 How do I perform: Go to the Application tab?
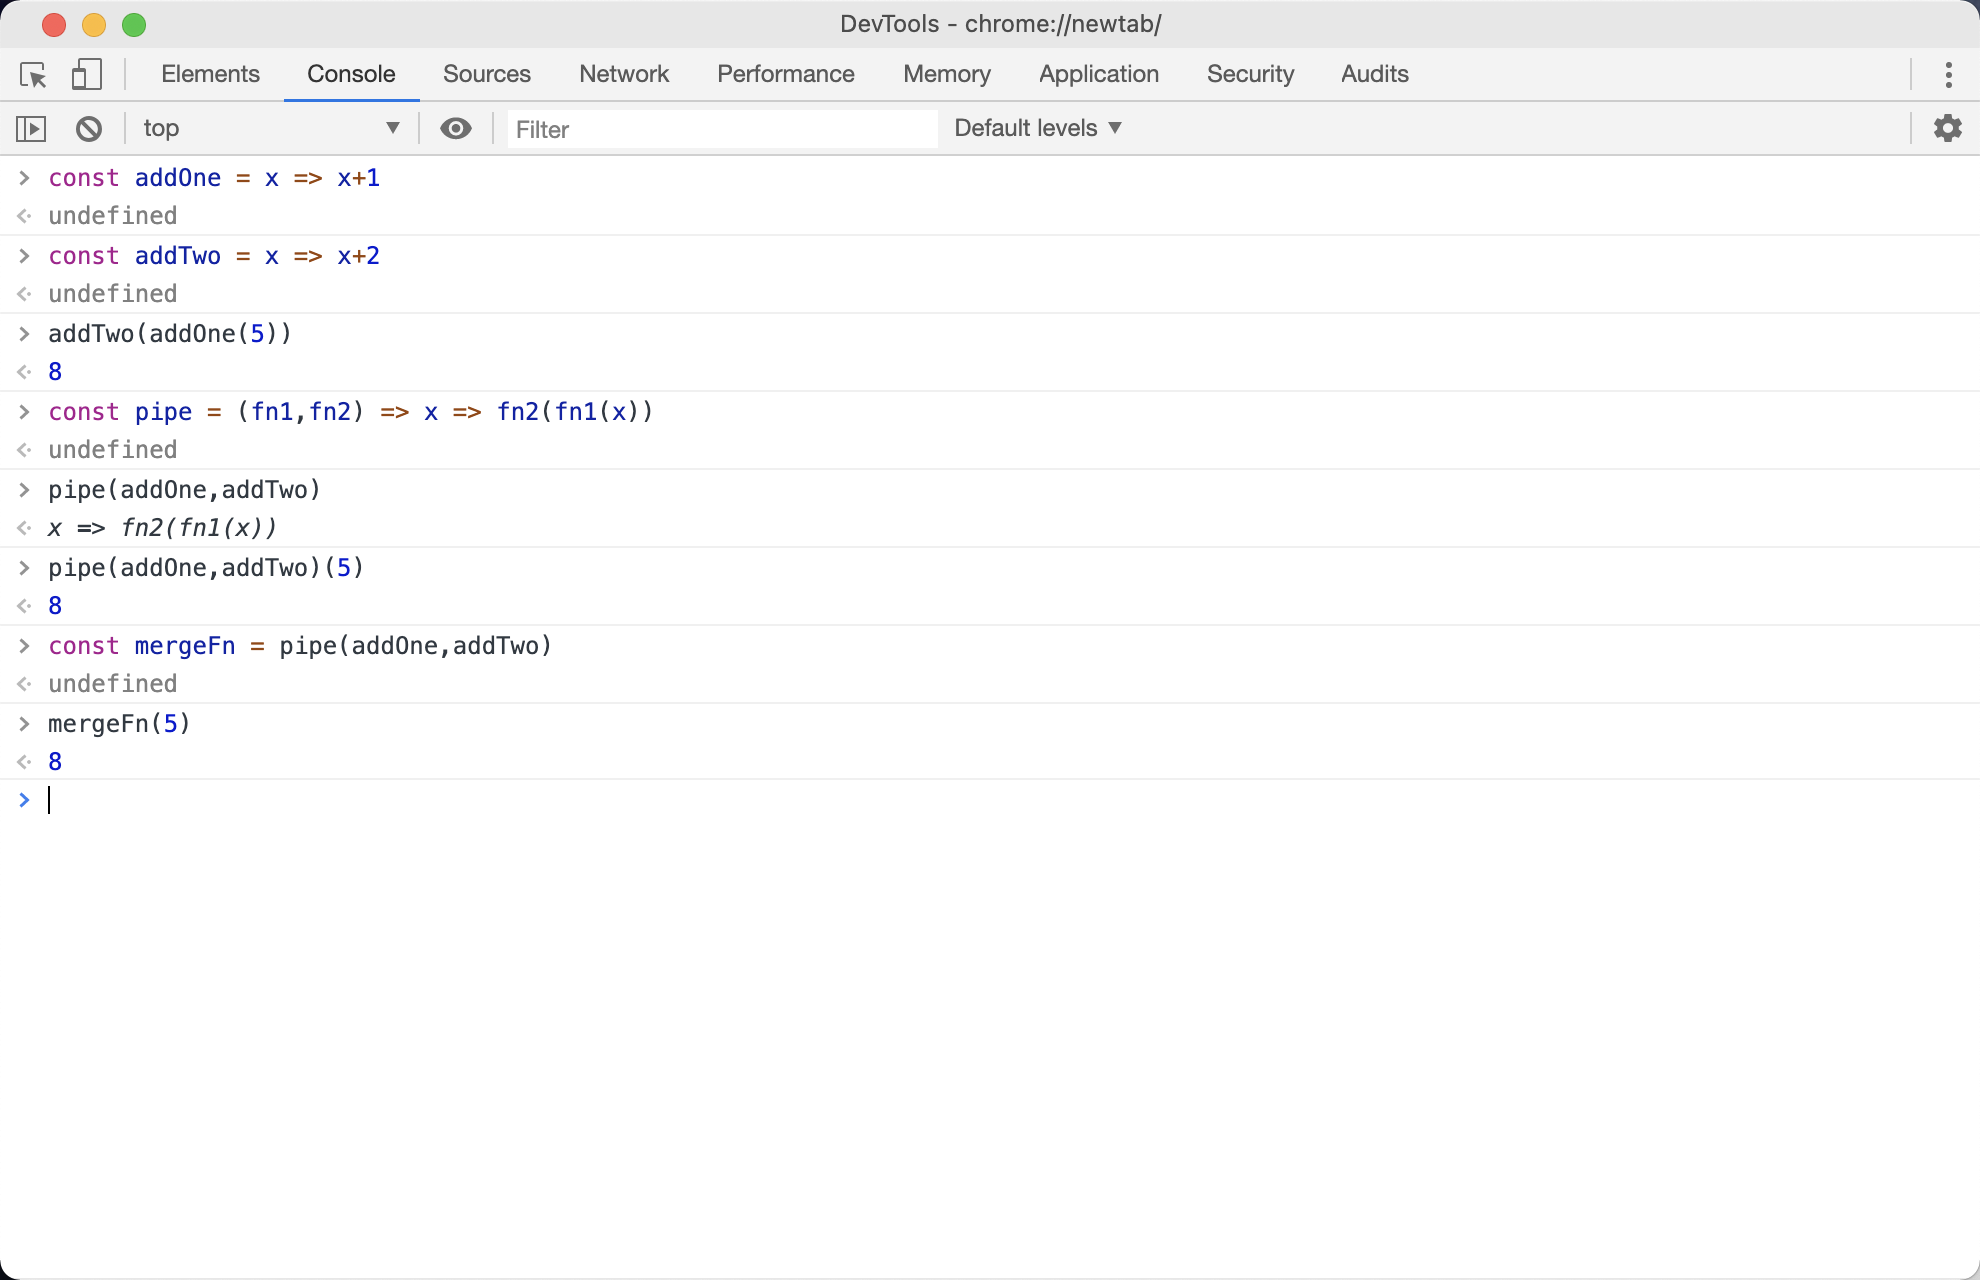point(1098,74)
